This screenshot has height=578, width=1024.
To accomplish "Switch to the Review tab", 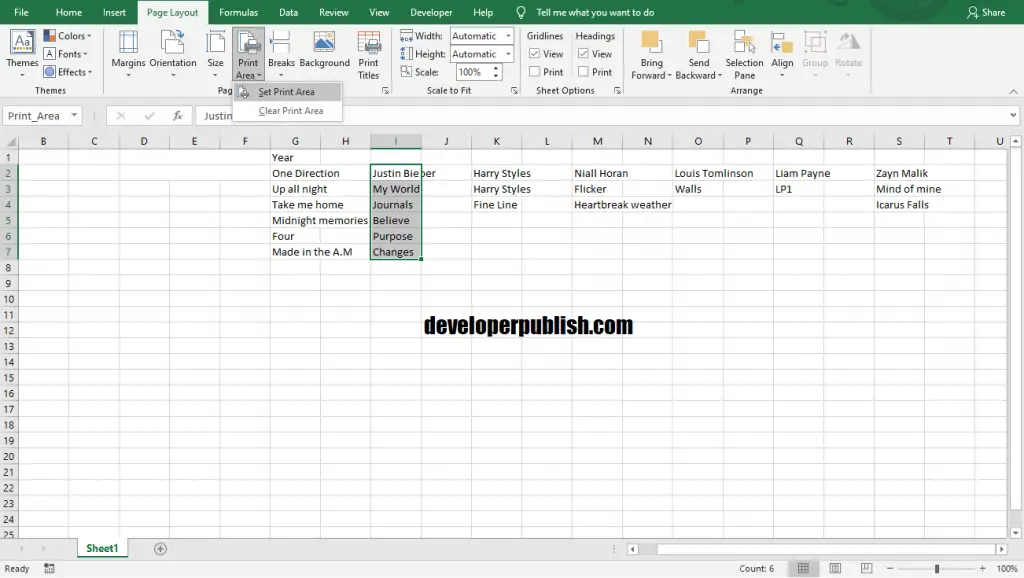I will click(333, 12).
